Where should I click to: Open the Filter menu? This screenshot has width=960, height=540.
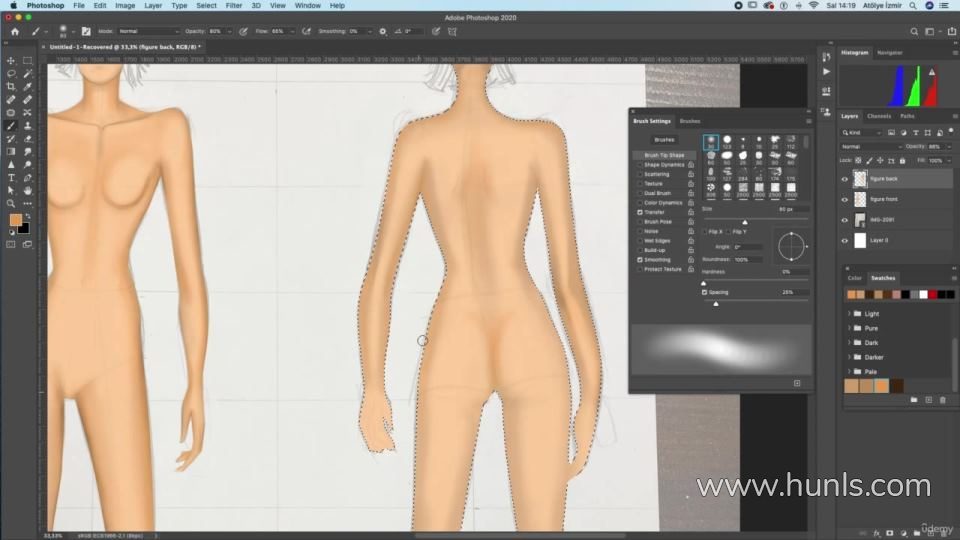(233, 5)
